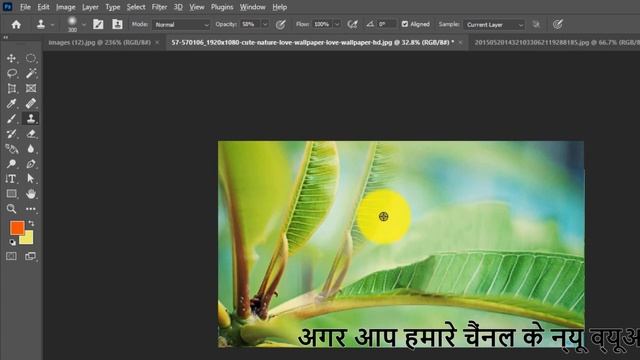Open the File menu
Screen dimensions: 640x360
pos(25,7)
